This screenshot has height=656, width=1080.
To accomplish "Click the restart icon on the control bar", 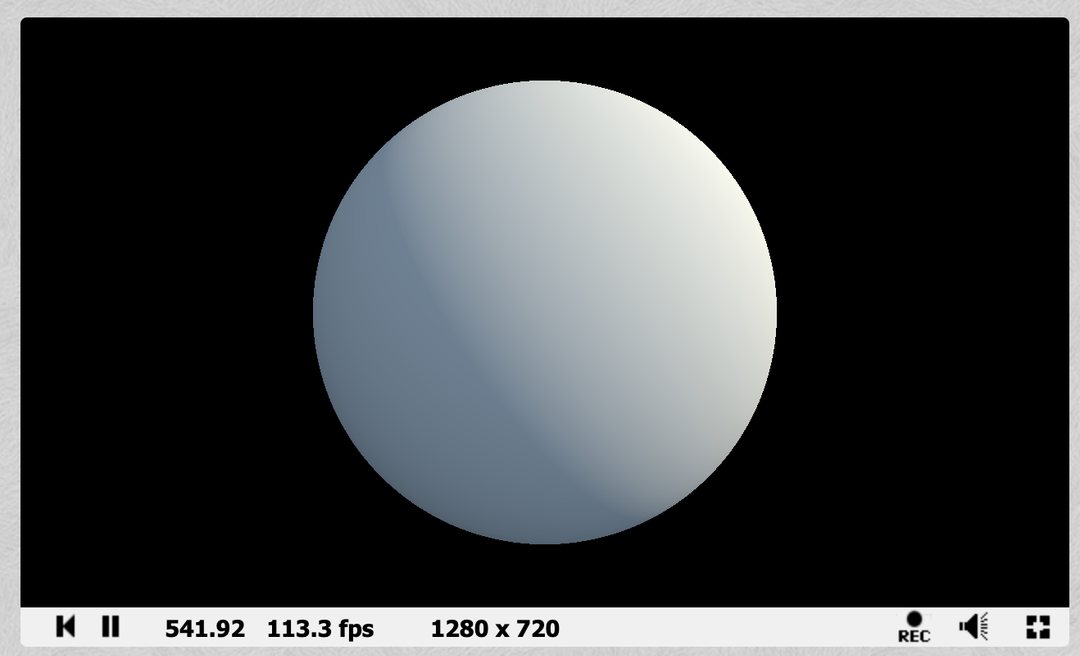I will point(66,627).
